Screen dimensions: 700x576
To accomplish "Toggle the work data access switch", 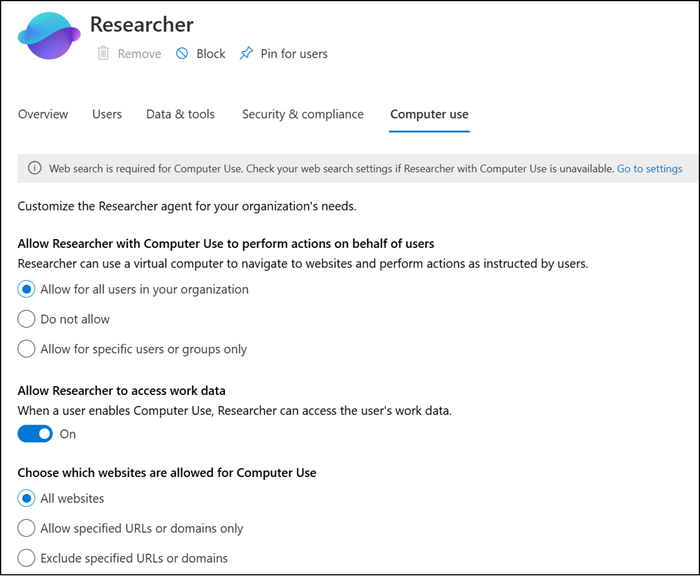I will click(35, 434).
